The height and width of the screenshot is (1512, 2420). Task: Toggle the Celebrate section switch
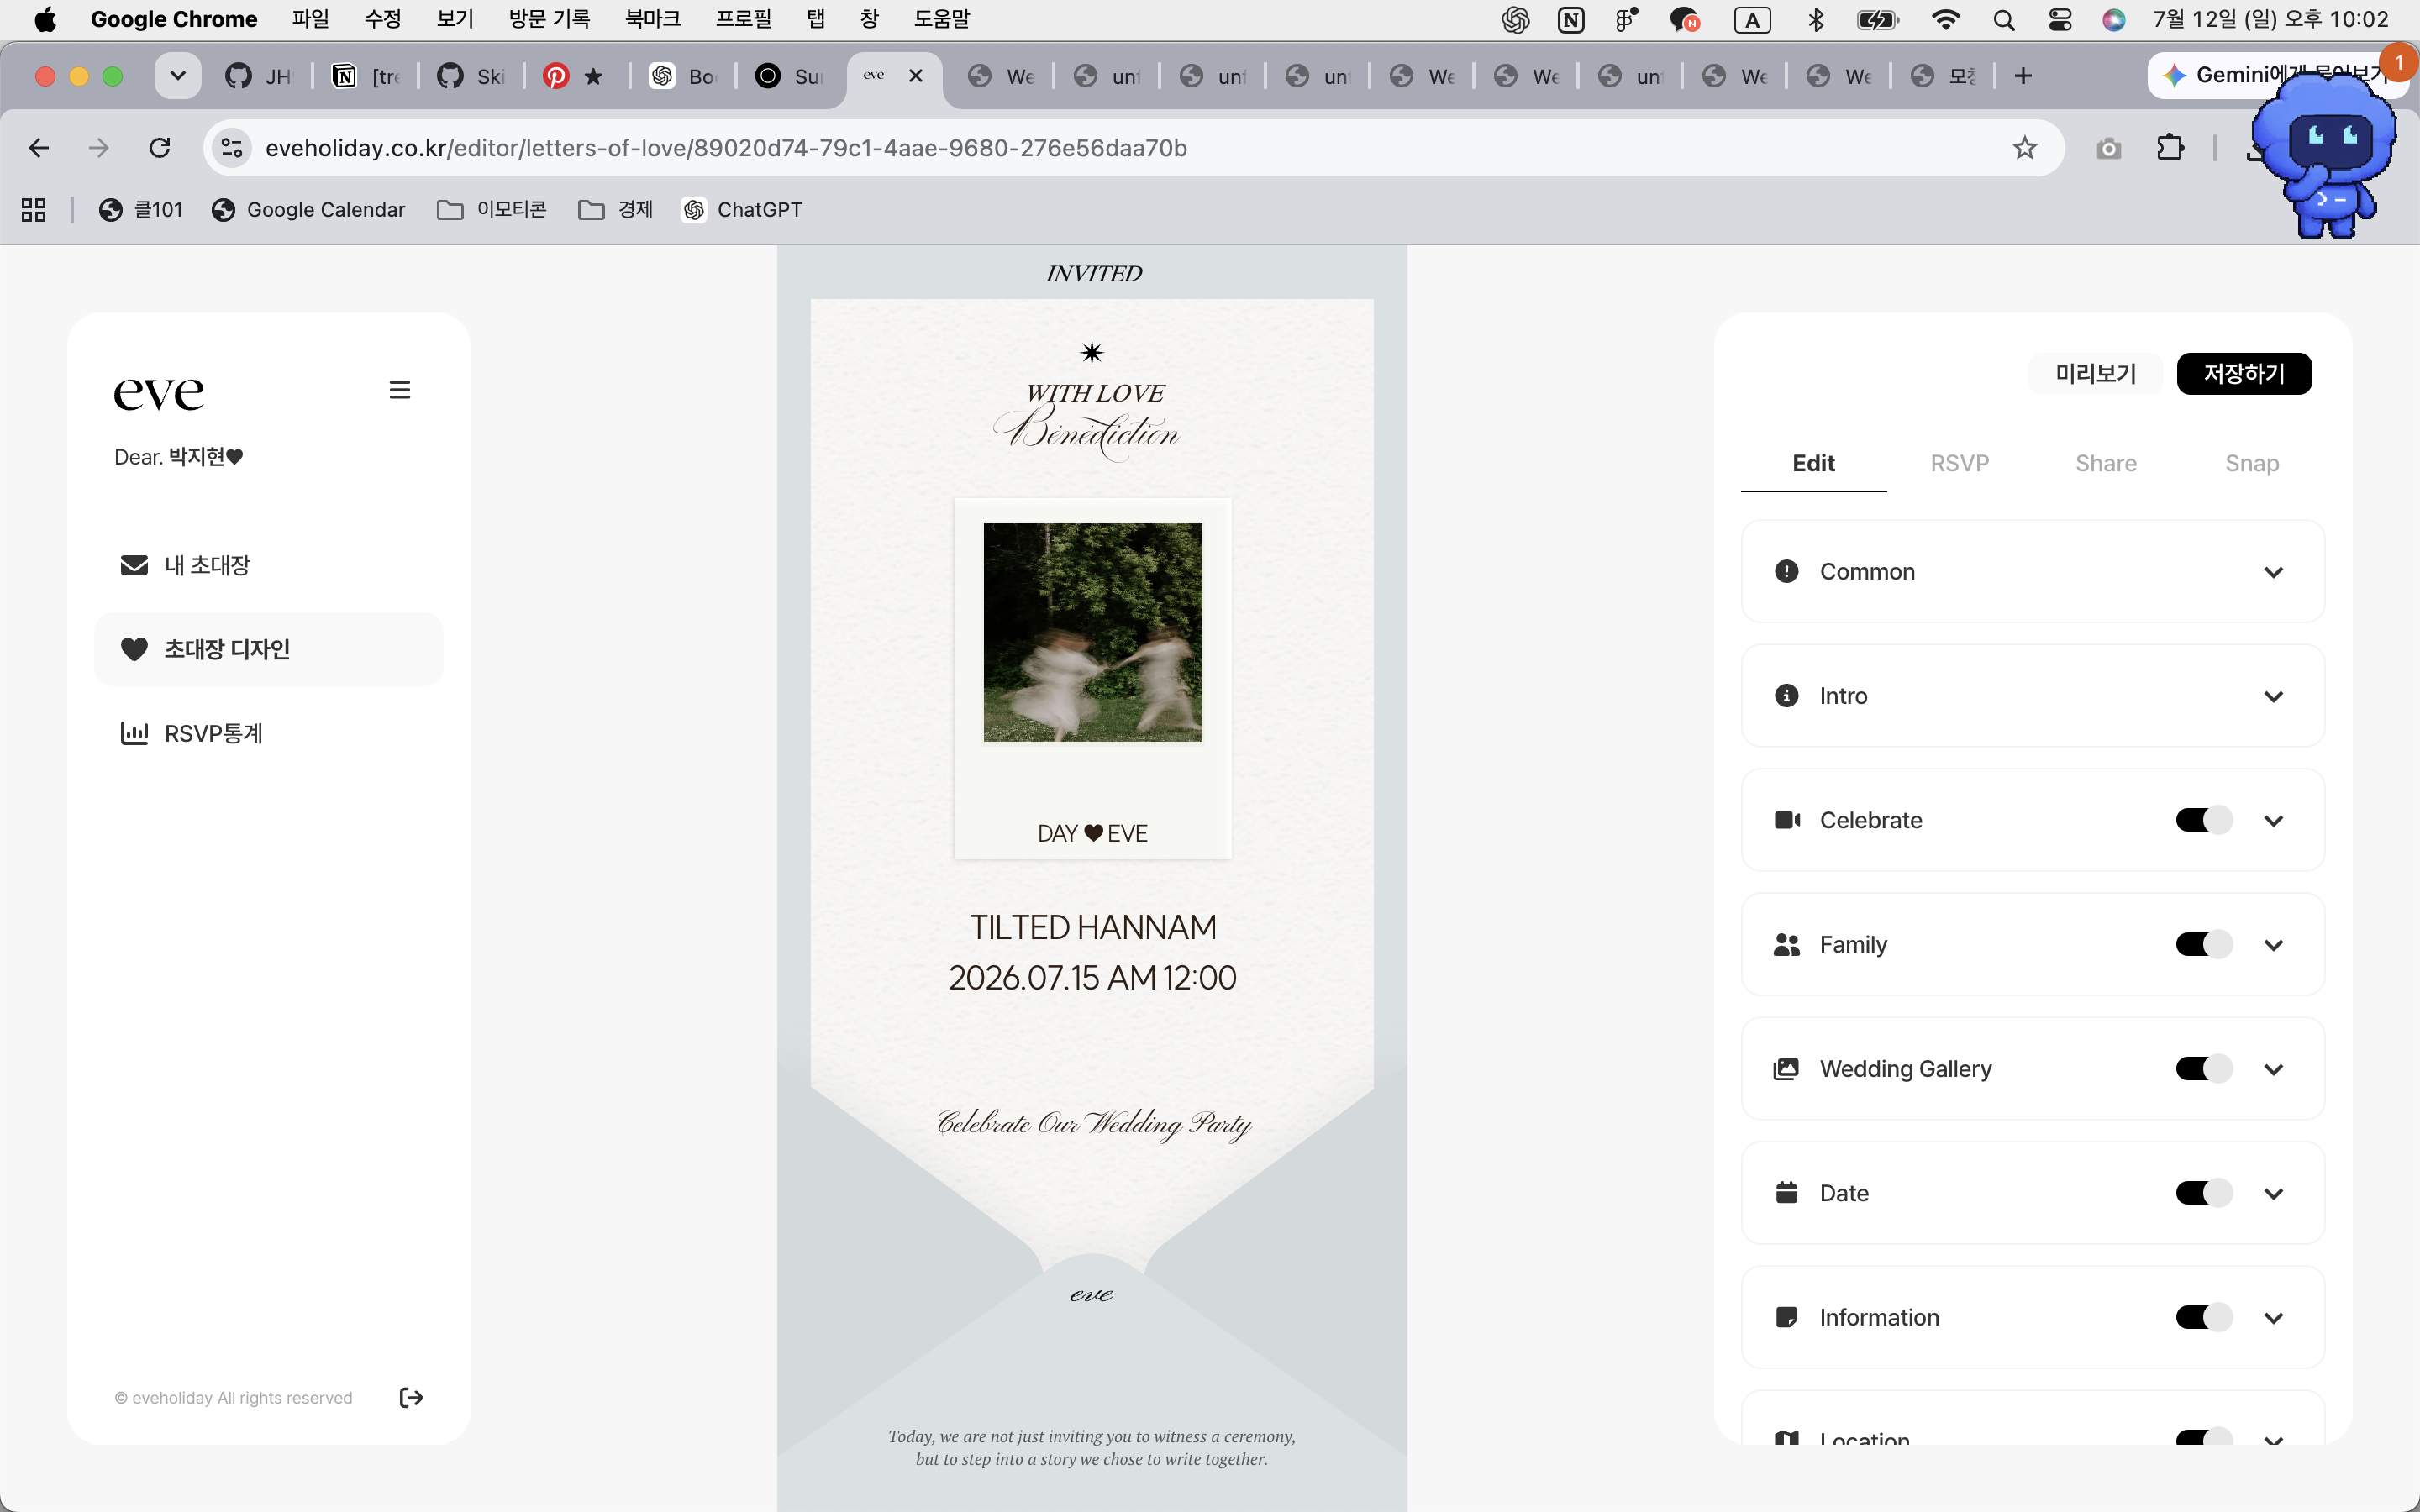click(2203, 820)
